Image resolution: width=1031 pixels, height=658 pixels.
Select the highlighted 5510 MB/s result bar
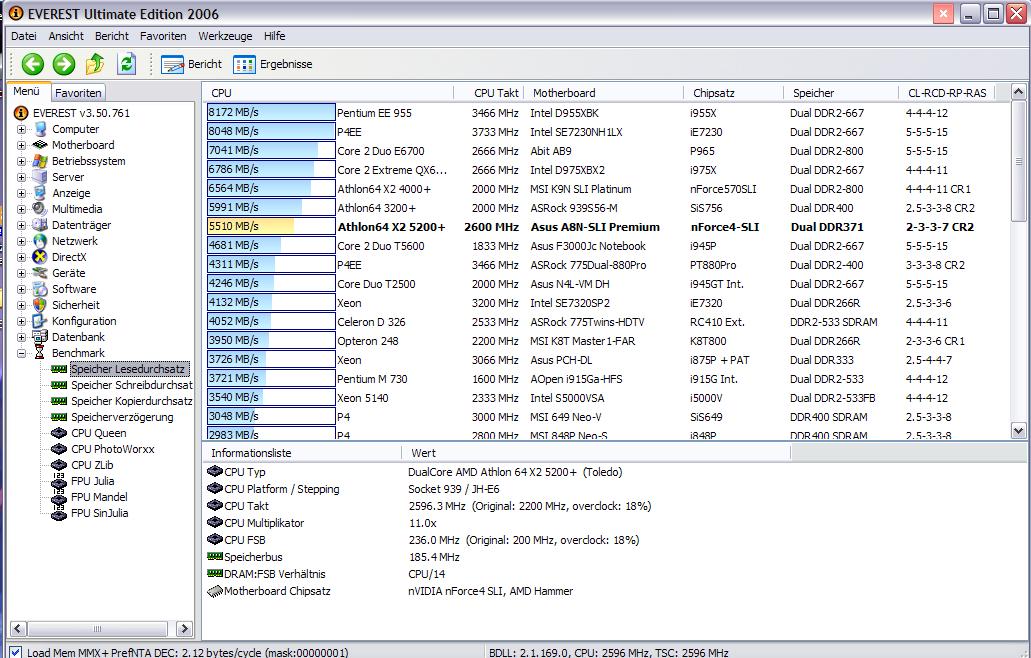(271, 227)
